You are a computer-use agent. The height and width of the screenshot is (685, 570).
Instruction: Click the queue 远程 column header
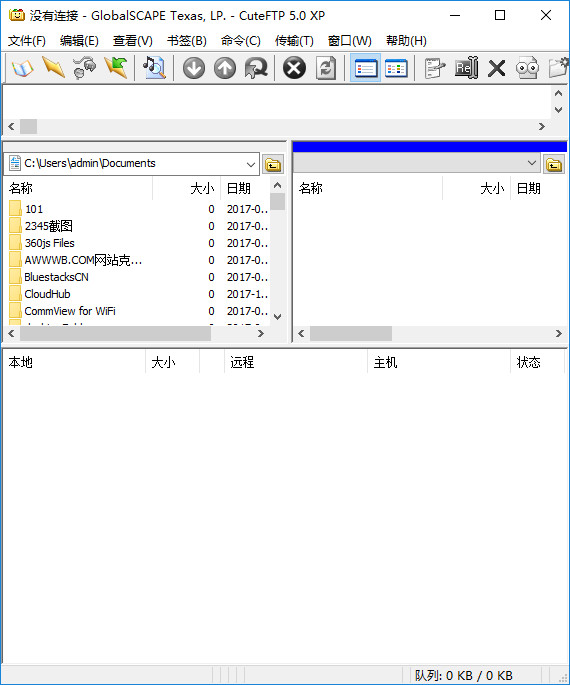296,362
